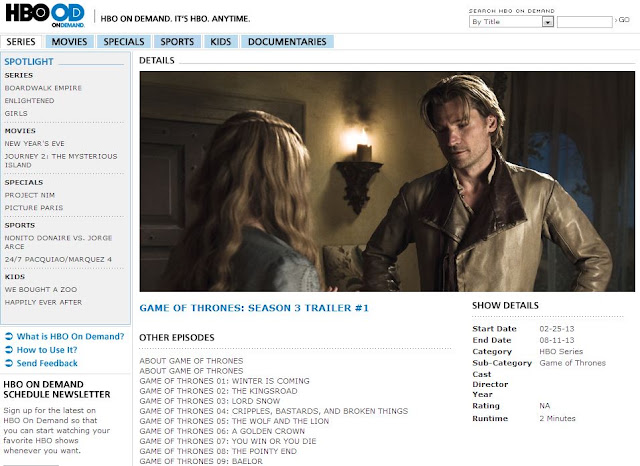640x466 pixels.
Task: Click the HBO On Demand logo
Action: 45,16
